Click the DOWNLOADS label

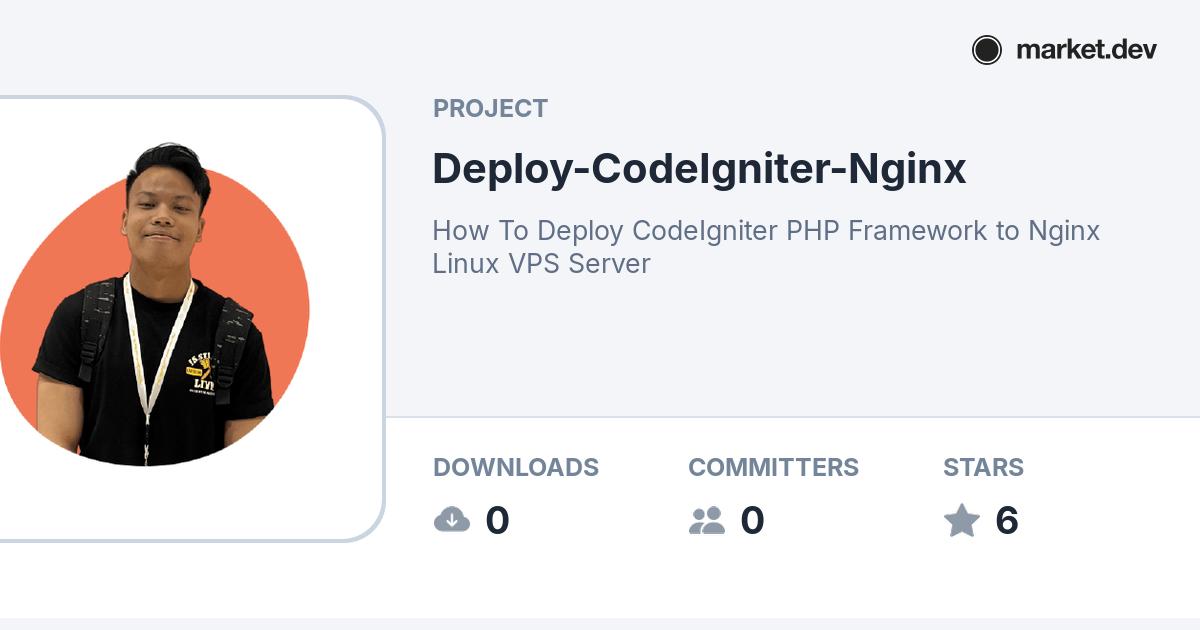516,467
